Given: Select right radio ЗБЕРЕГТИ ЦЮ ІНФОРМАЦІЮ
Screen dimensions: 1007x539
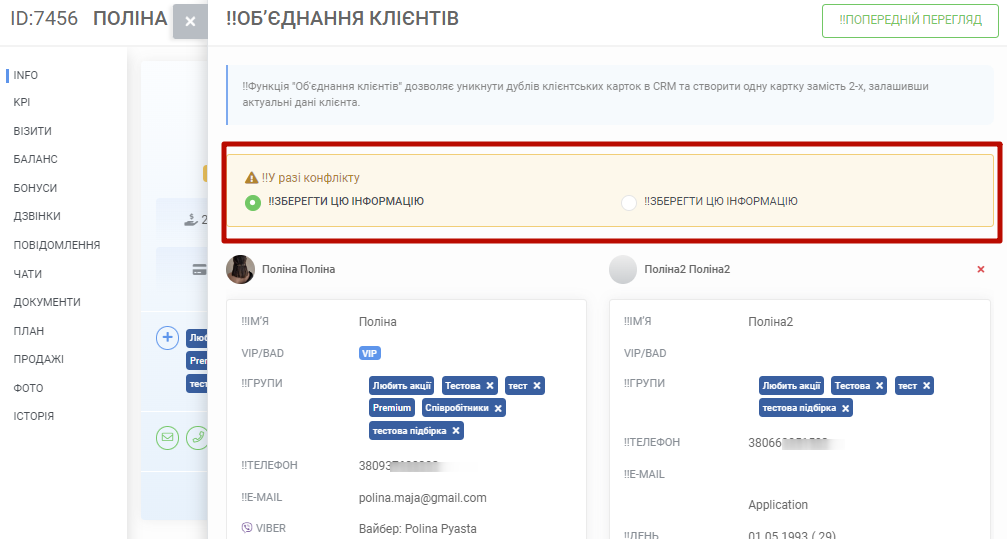Looking at the screenshot, I should coord(629,202).
